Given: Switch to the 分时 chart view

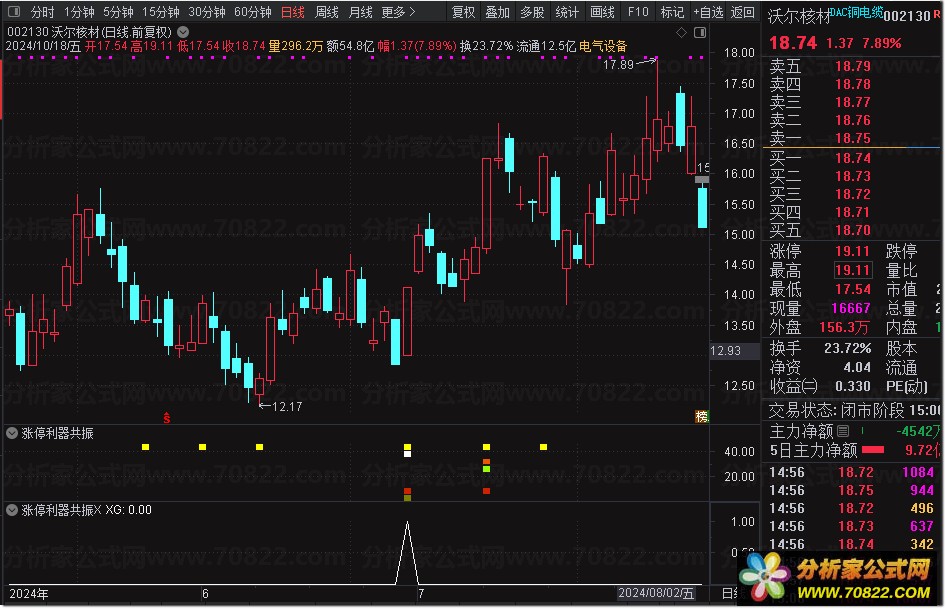Looking at the screenshot, I should pyautogui.click(x=42, y=11).
